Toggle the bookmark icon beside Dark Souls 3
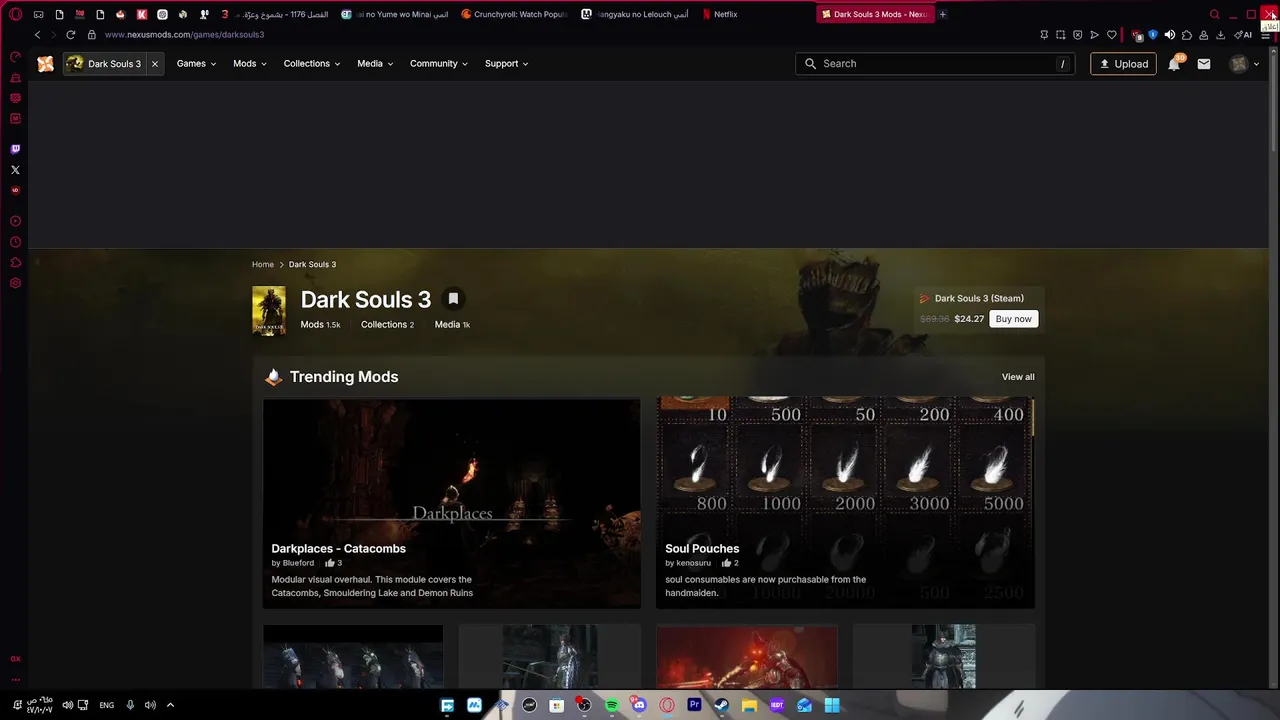 tap(453, 299)
